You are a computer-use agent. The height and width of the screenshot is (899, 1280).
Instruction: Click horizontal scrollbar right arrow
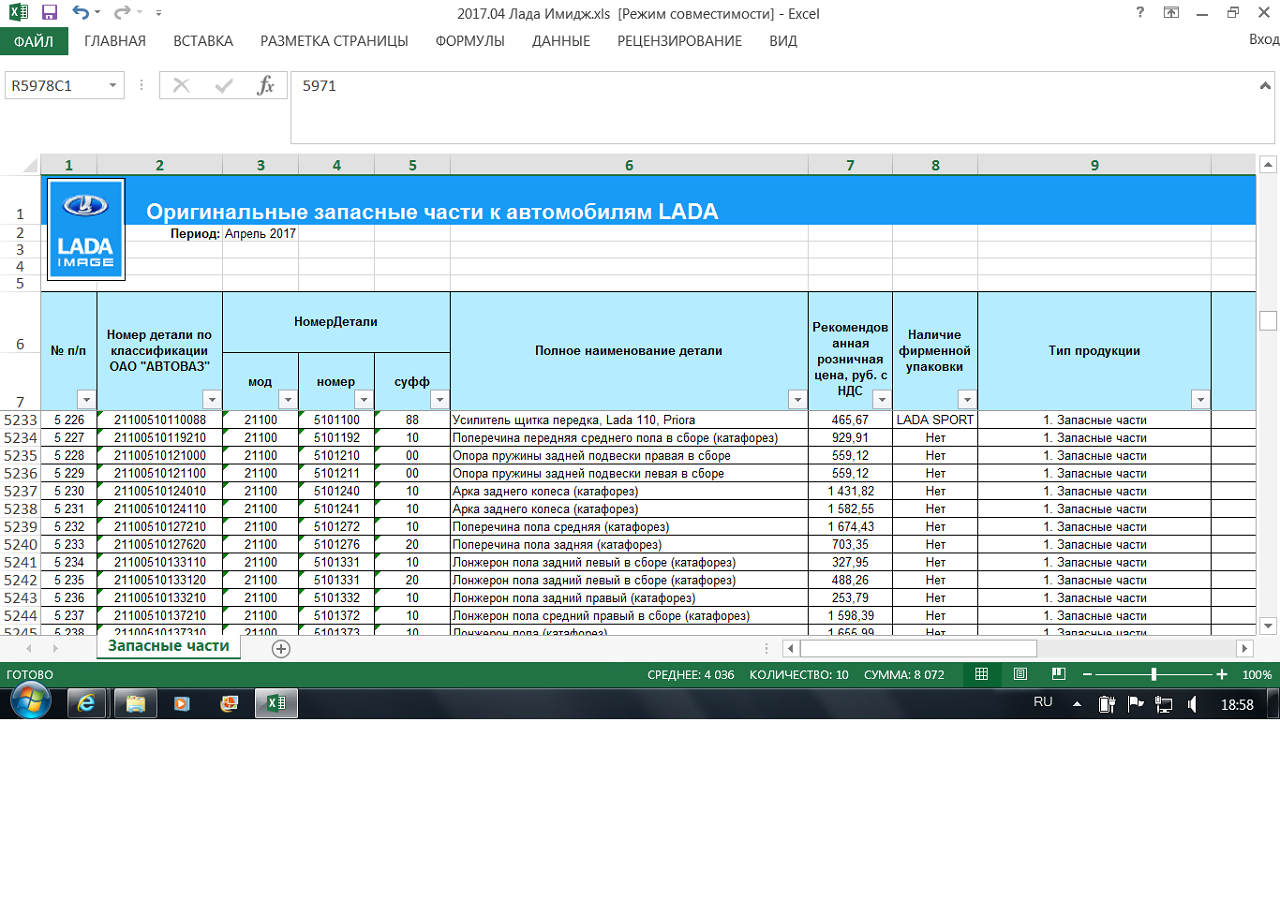[1245, 649]
